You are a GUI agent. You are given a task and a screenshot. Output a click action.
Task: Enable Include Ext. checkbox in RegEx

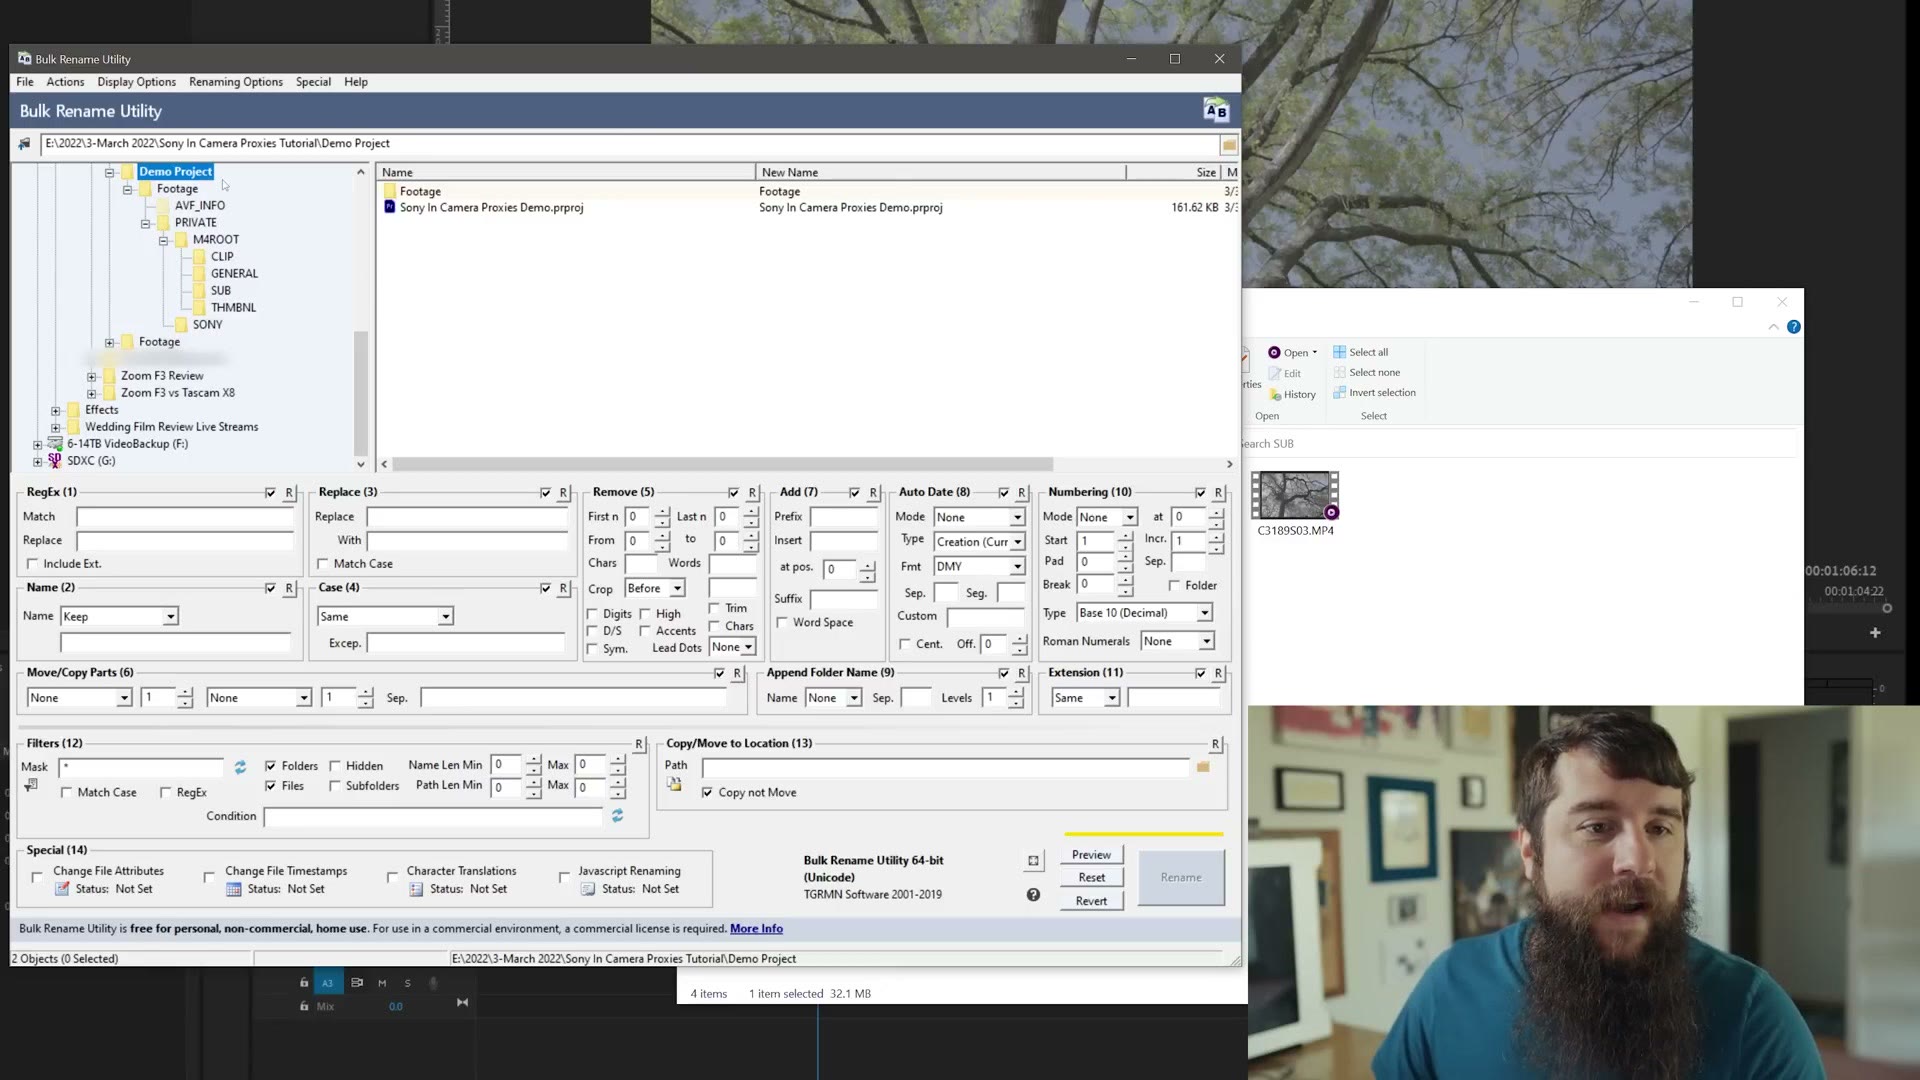pos(32,564)
